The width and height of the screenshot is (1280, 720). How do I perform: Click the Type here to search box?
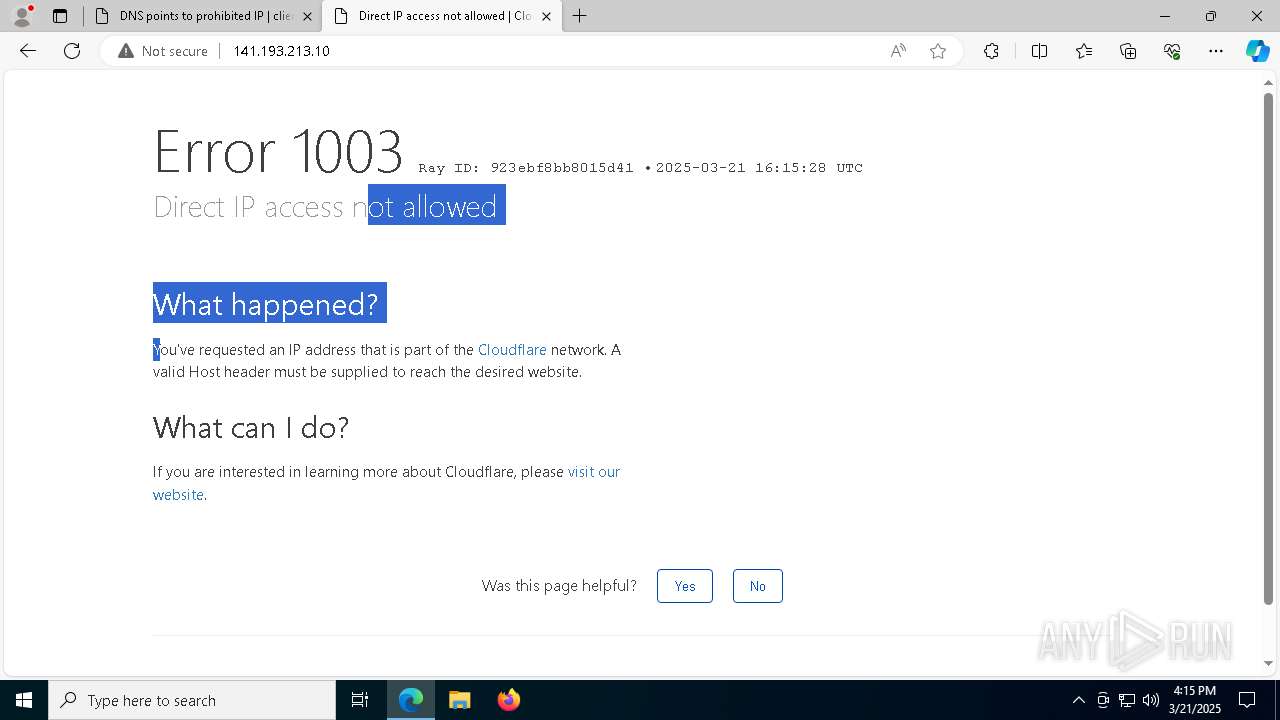click(192, 700)
